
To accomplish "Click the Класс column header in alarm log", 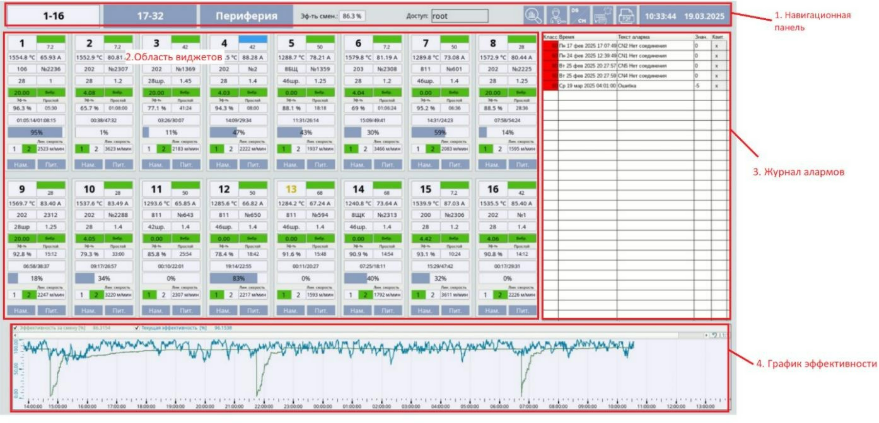I will (550, 37).
